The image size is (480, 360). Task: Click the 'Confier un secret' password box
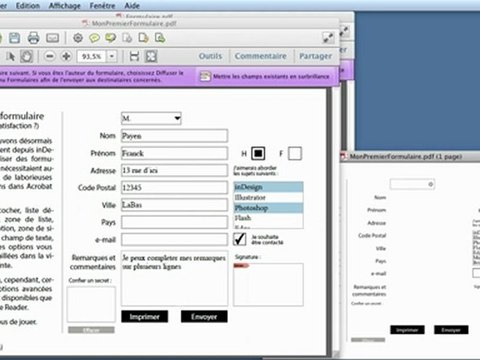(x=91, y=304)
